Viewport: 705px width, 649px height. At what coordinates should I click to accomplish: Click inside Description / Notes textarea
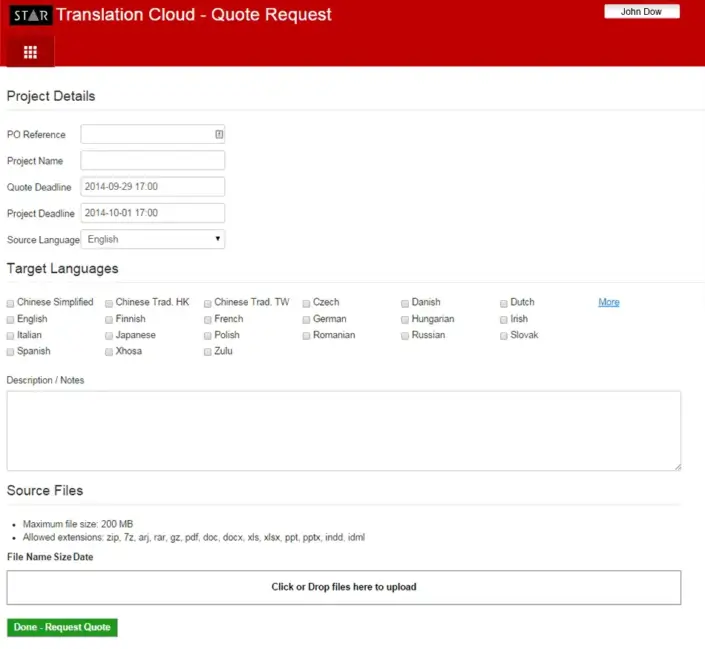pos(343,430)
